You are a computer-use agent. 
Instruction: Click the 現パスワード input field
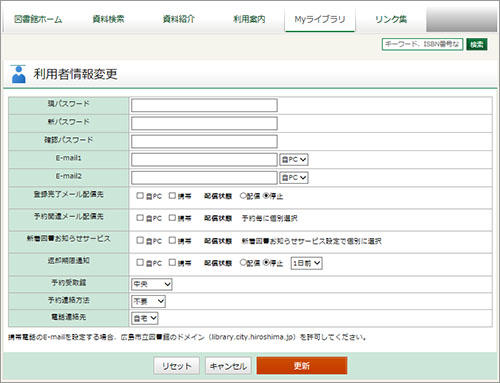tap(204, 105)
